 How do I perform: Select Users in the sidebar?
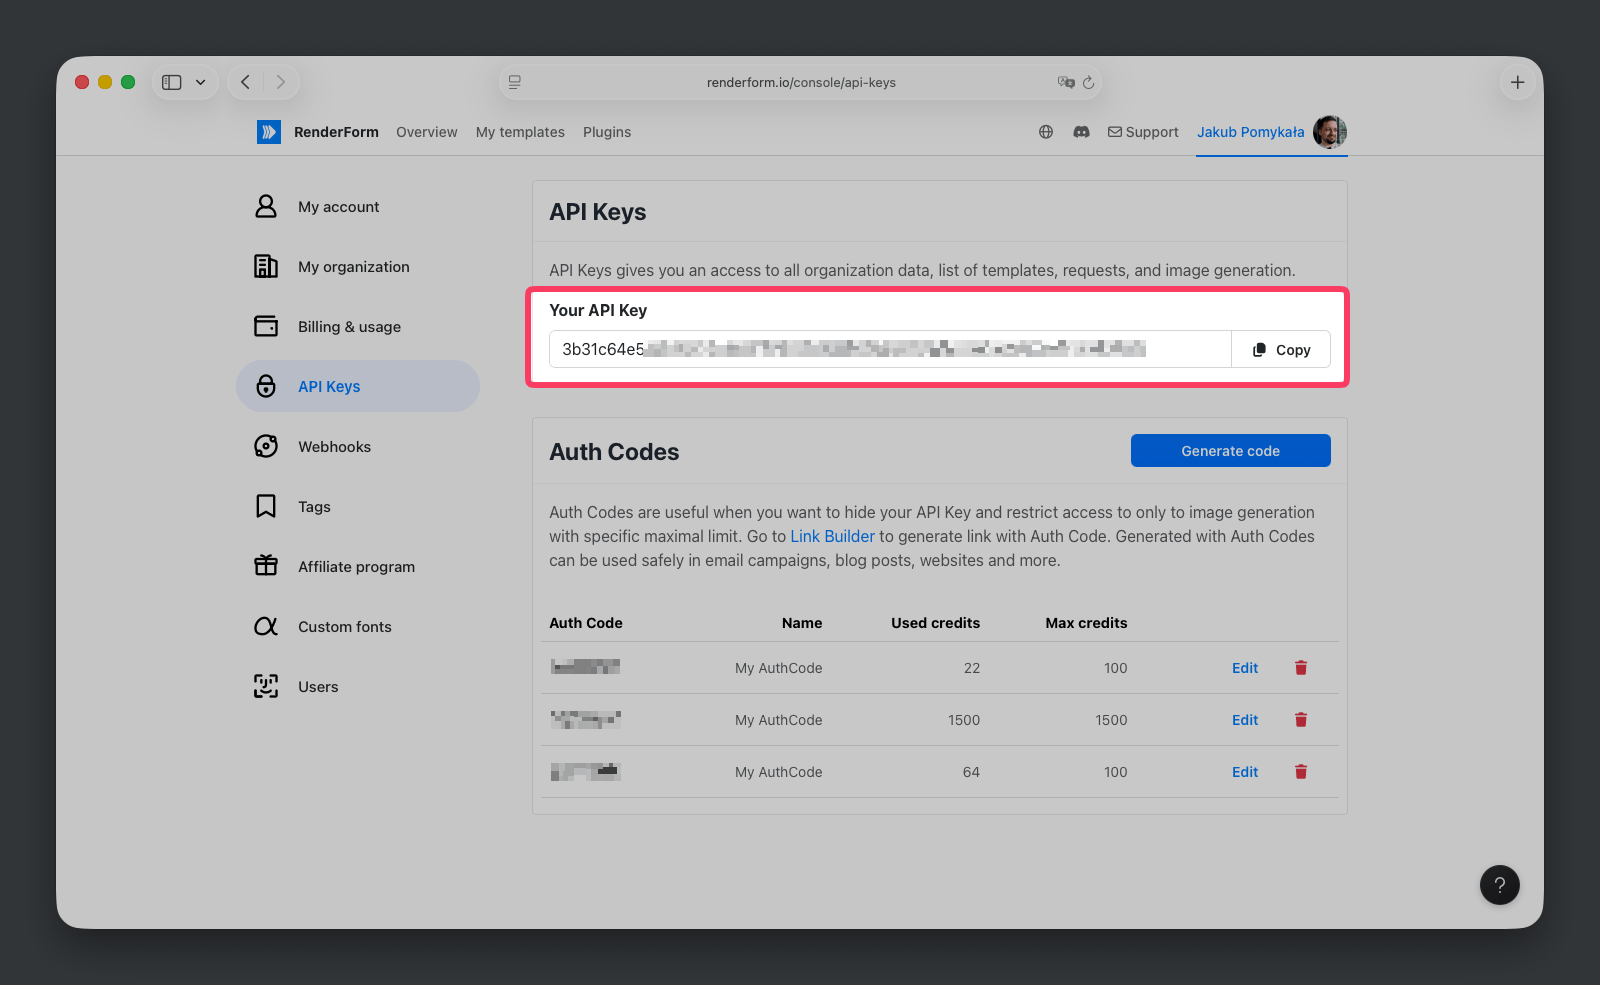(358, 686)
